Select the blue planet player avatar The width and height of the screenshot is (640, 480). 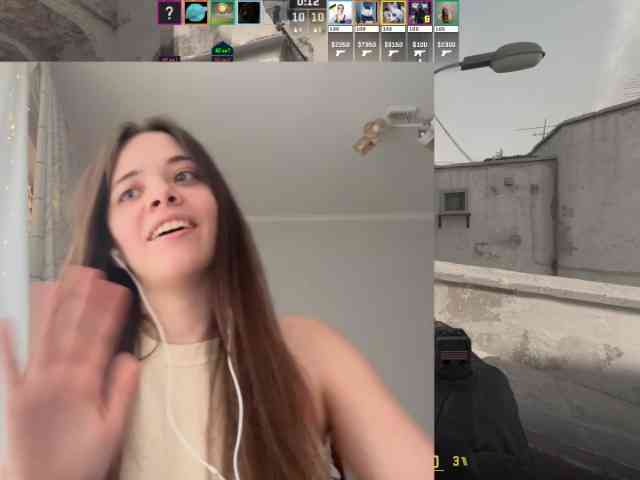[x=196, y=12]
